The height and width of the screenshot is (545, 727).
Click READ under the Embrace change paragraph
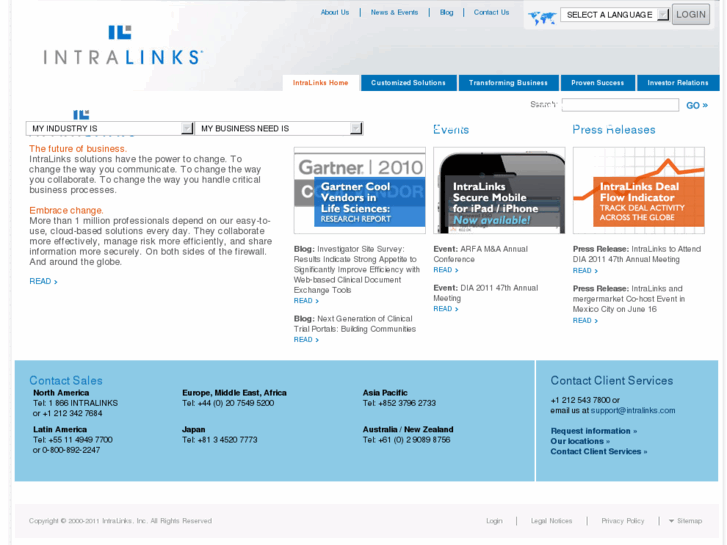43,281
